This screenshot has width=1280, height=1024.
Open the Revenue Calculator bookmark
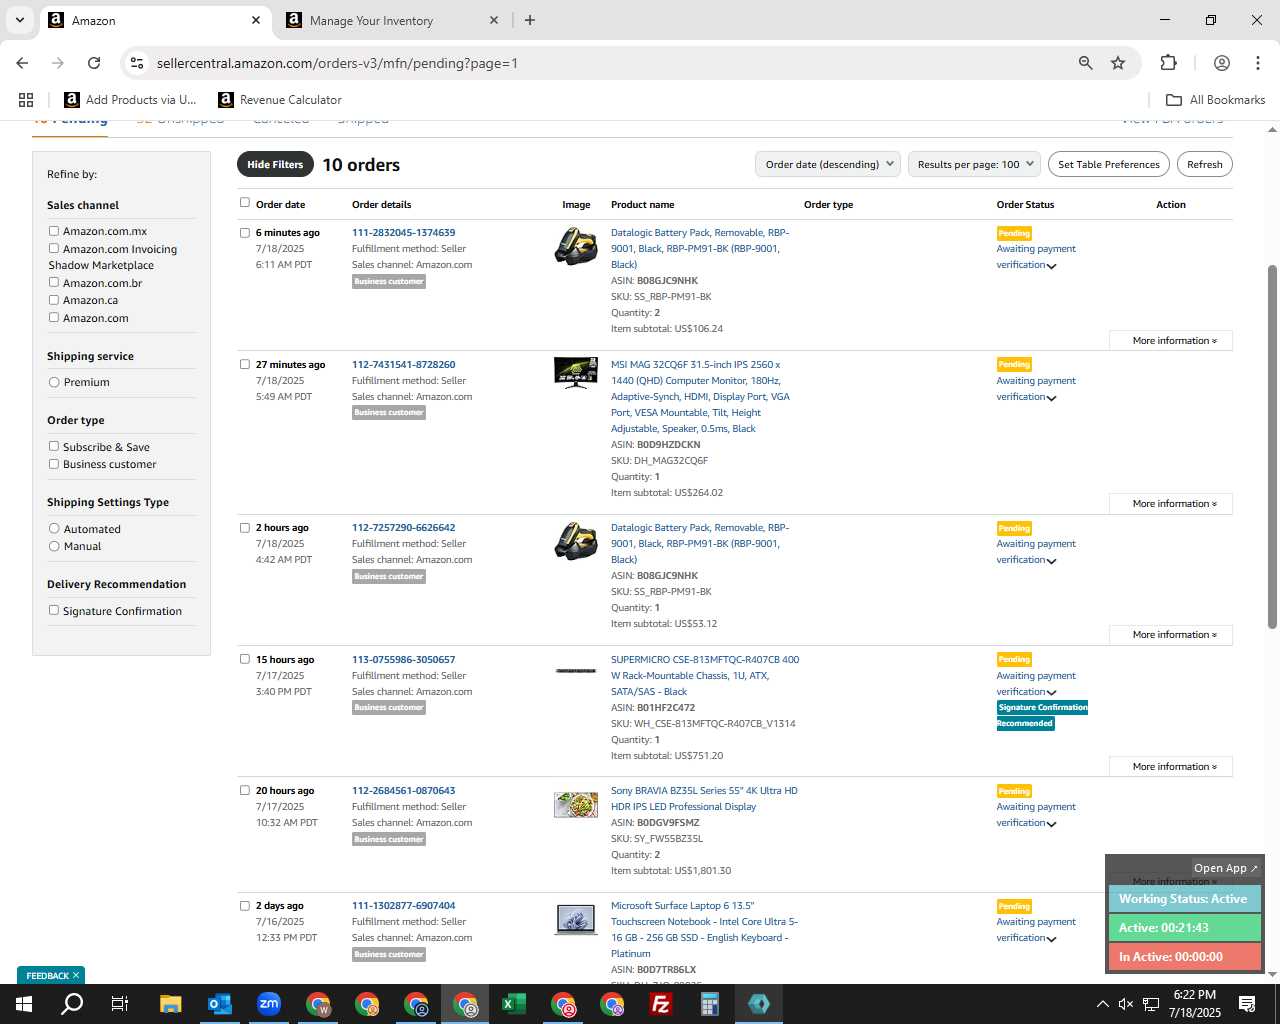[280, 100]
